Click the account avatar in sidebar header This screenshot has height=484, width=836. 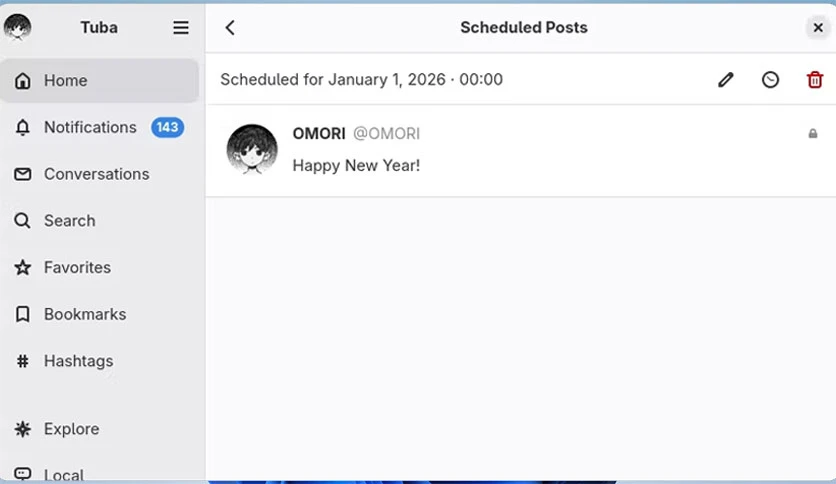point(18,27)
